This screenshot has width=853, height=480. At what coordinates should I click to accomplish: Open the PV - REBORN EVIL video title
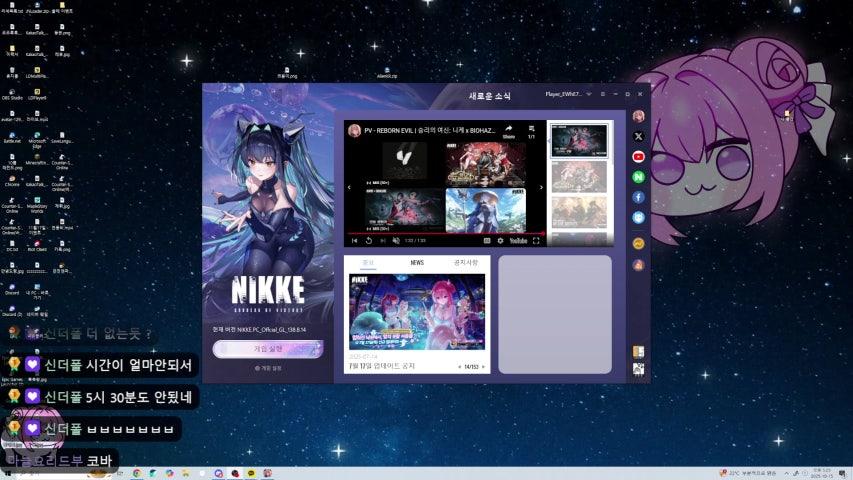click(429, 131)
